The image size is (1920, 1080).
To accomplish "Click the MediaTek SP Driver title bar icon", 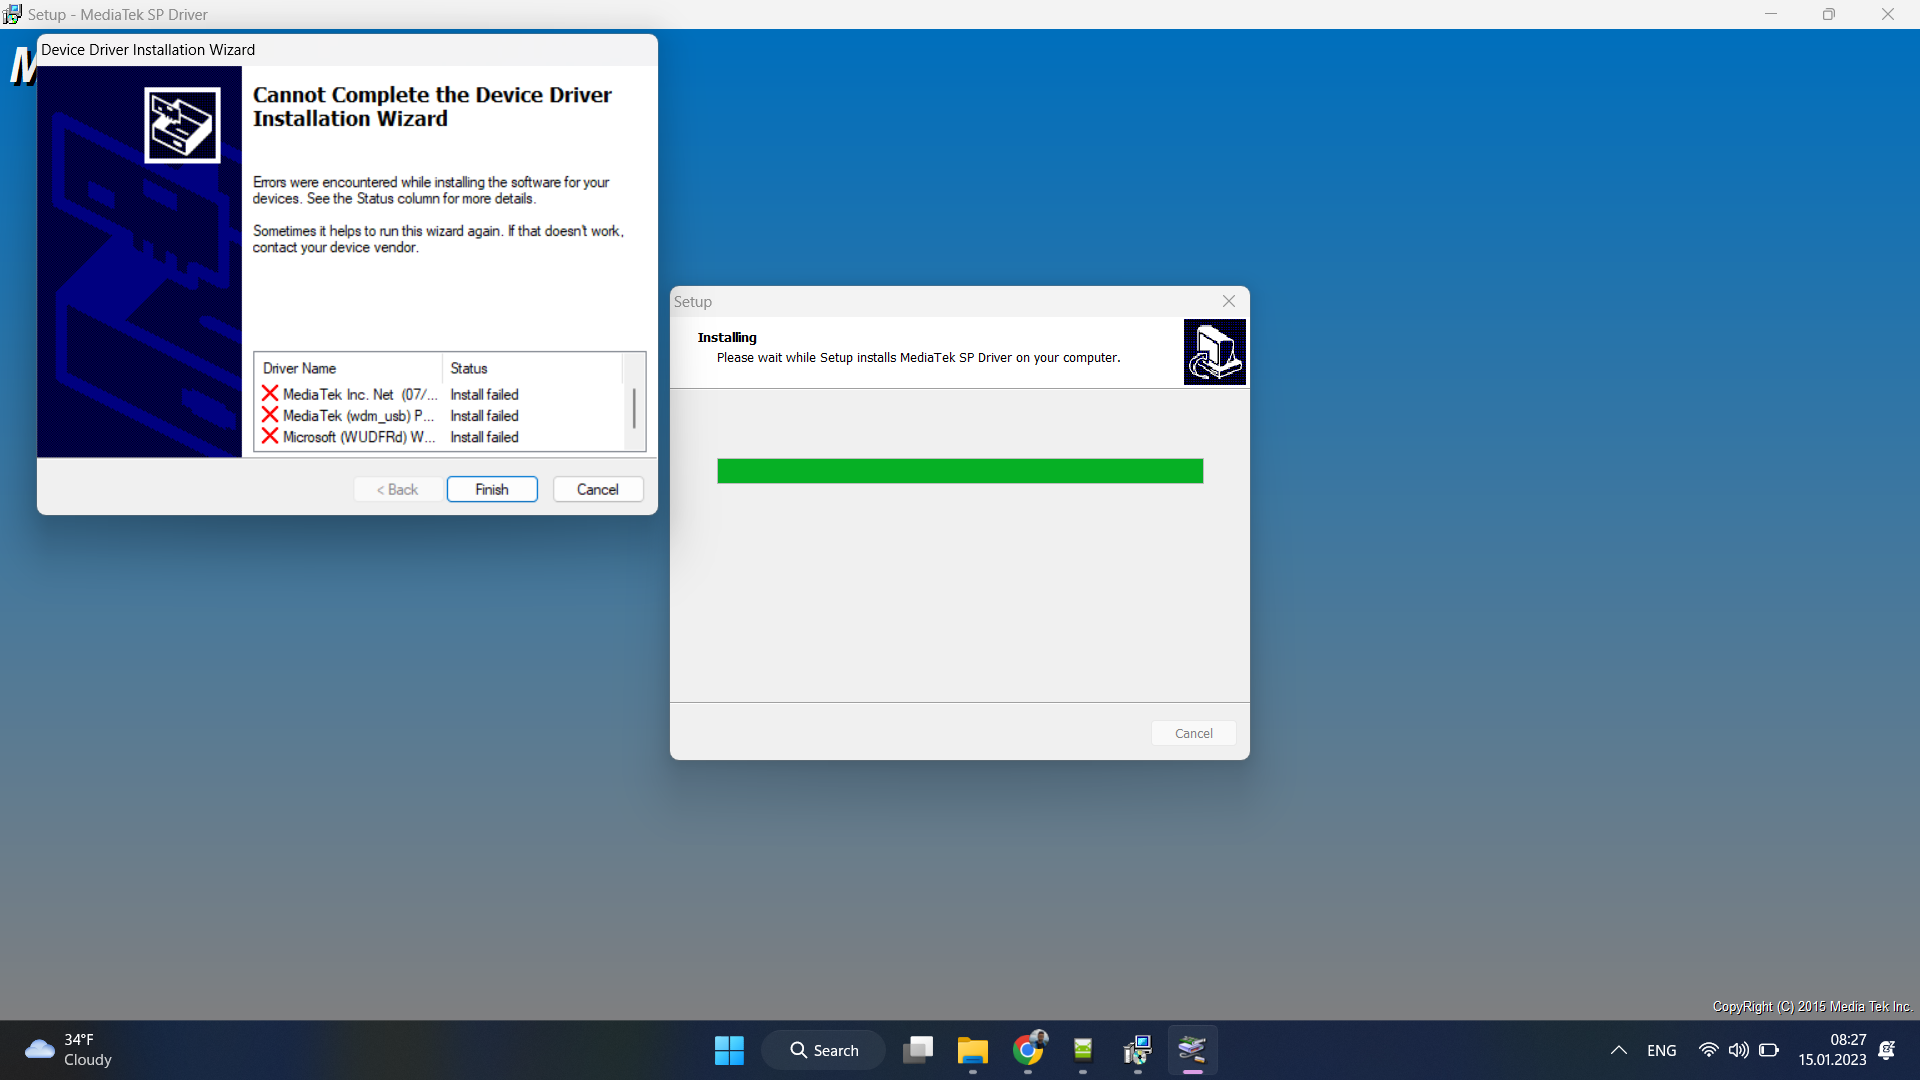I will point(12,14).
